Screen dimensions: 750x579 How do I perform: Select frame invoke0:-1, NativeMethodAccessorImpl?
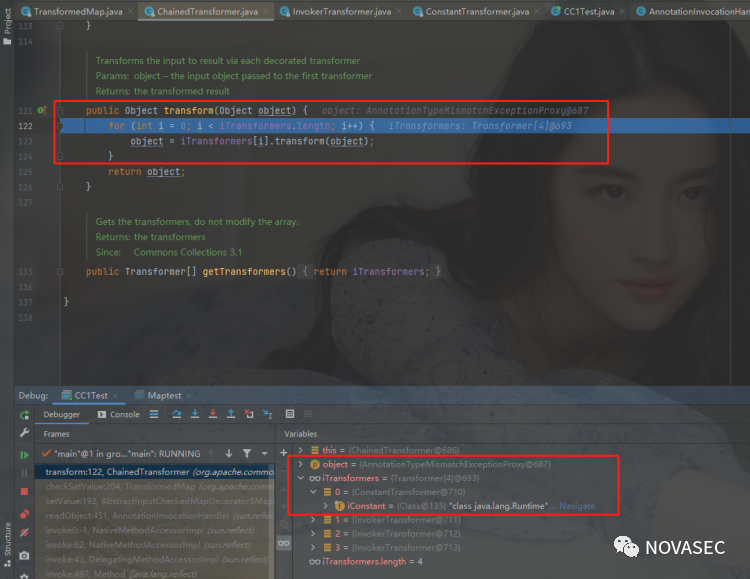click(x=154, y=530)
